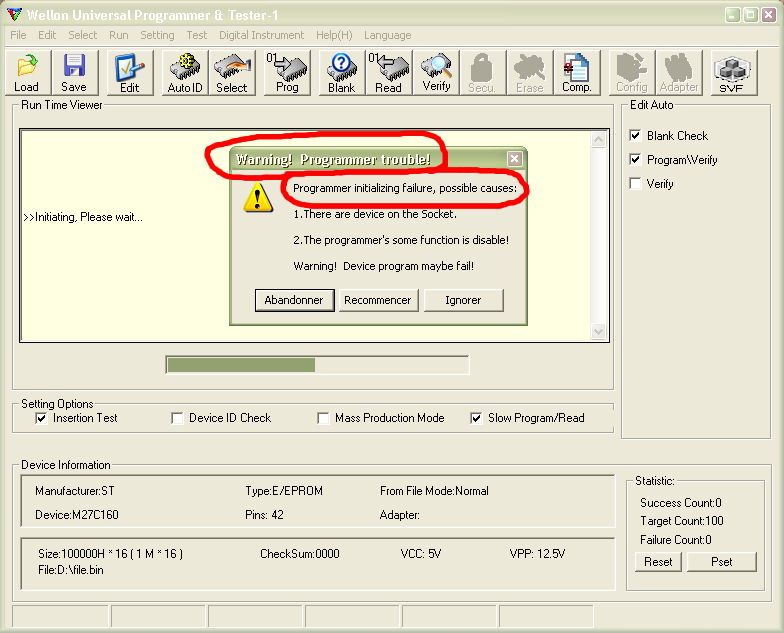Click the Pset button

722,562
